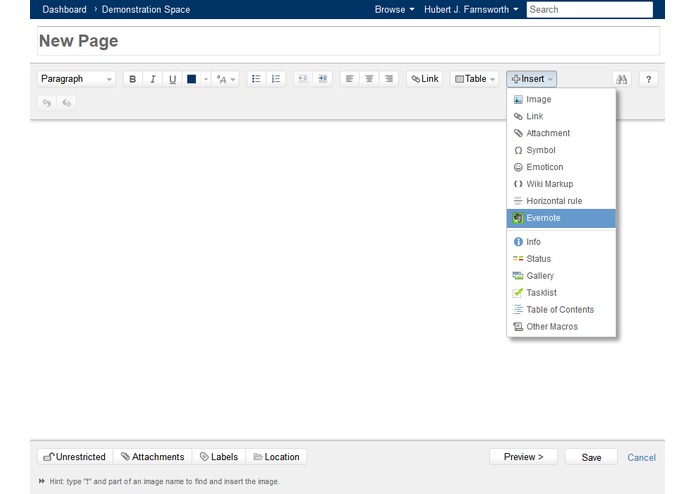Outdent the current paragraph
Viewport: 695px width, 494px height.
point(303,79)
